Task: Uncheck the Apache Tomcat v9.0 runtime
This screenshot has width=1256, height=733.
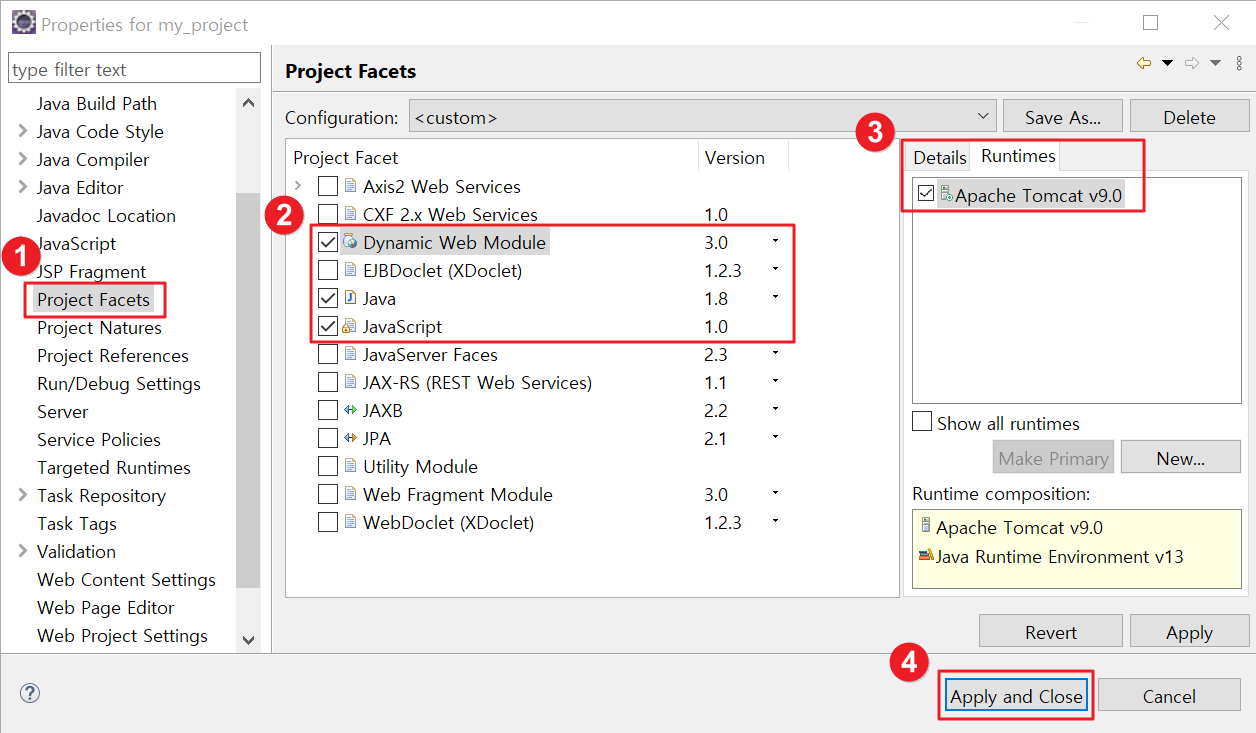Action: (x=925, y=194)
